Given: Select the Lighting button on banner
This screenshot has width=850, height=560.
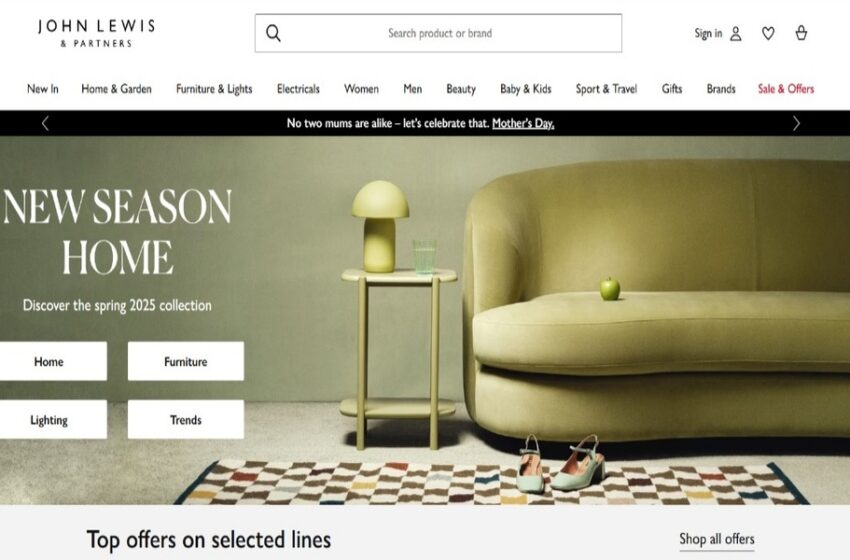Looking at the screenshot, I should coord(49,420).
